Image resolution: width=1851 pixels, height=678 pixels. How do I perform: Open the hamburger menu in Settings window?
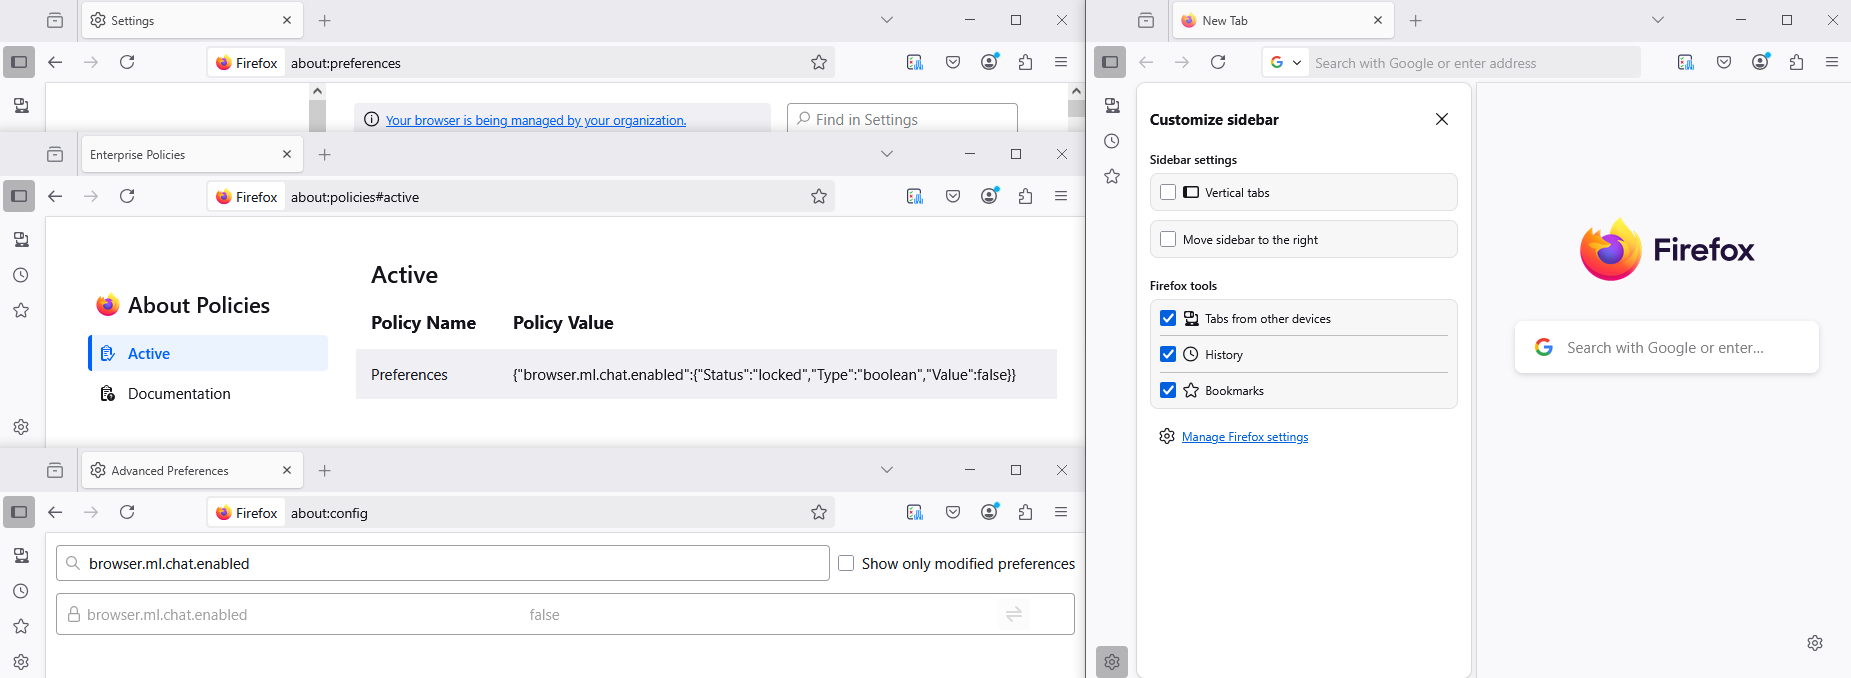(x=1061, y=62)
